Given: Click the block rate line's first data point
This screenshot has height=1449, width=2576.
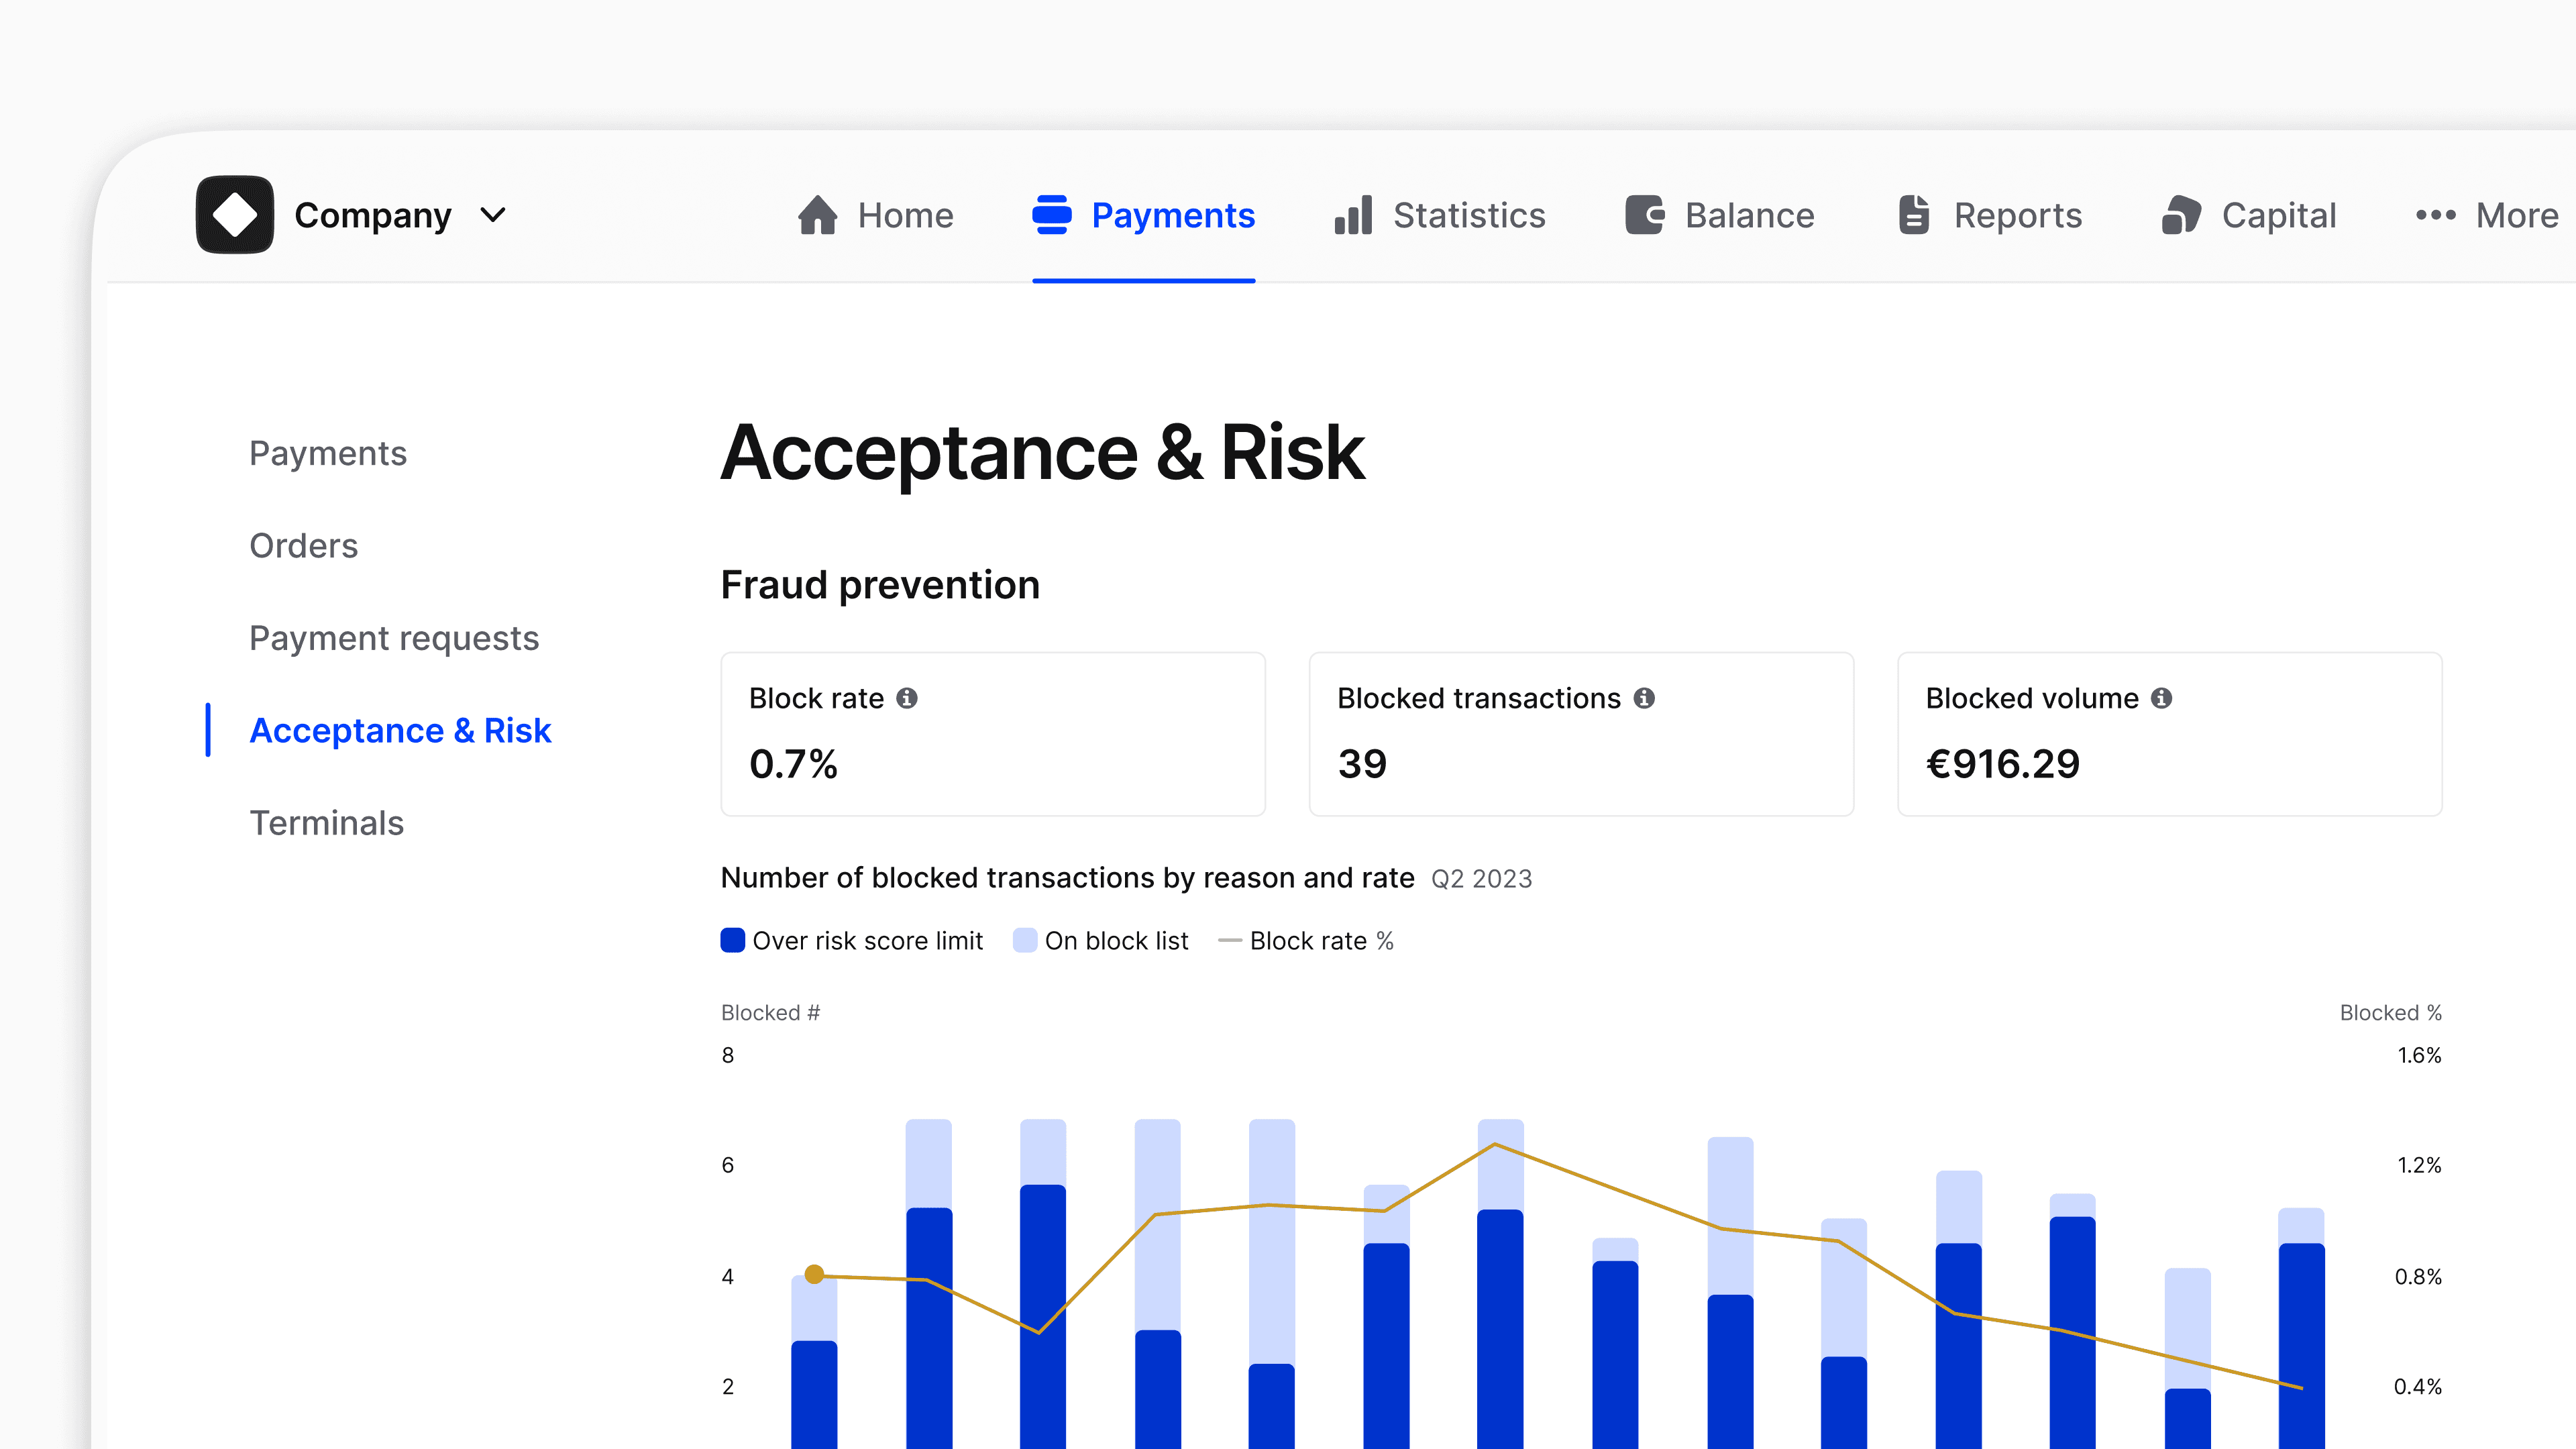Looking at the screenshot, I should tap(814, 1274).
